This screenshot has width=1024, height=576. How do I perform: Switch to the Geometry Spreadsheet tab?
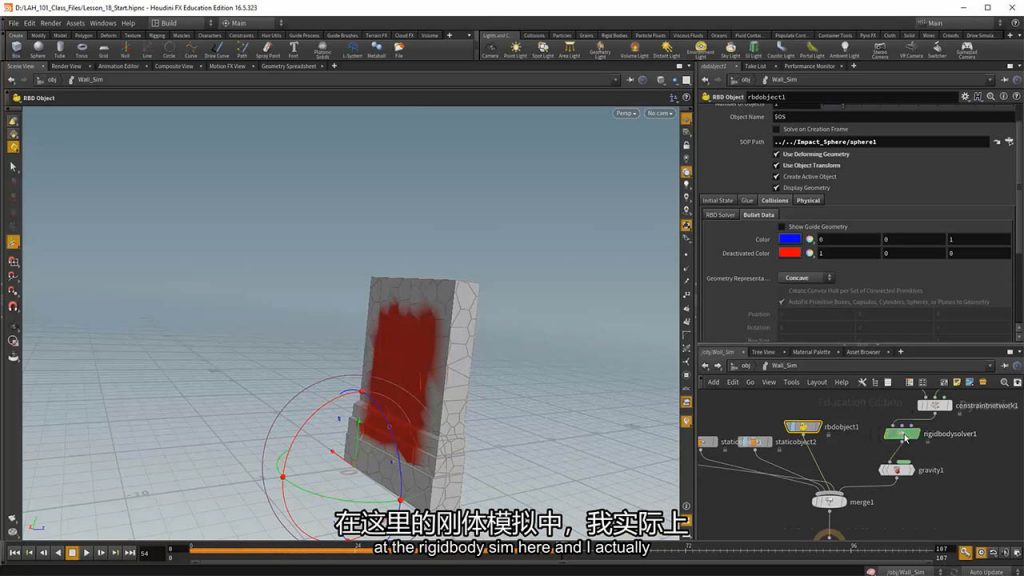pyautogui.click(x=289, y=66)
